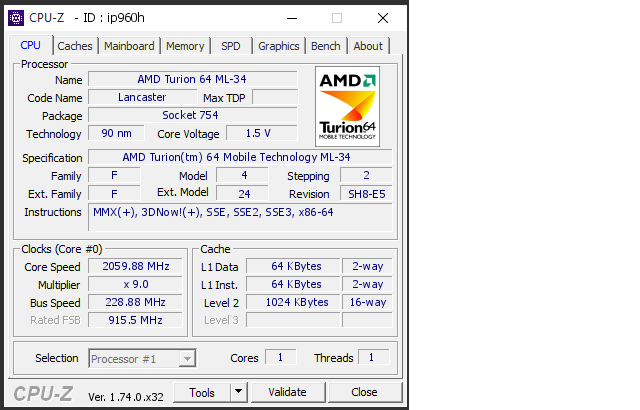Open the Graphics tab
This screenshot has width=640, height=410.
[x=279, y=46]
